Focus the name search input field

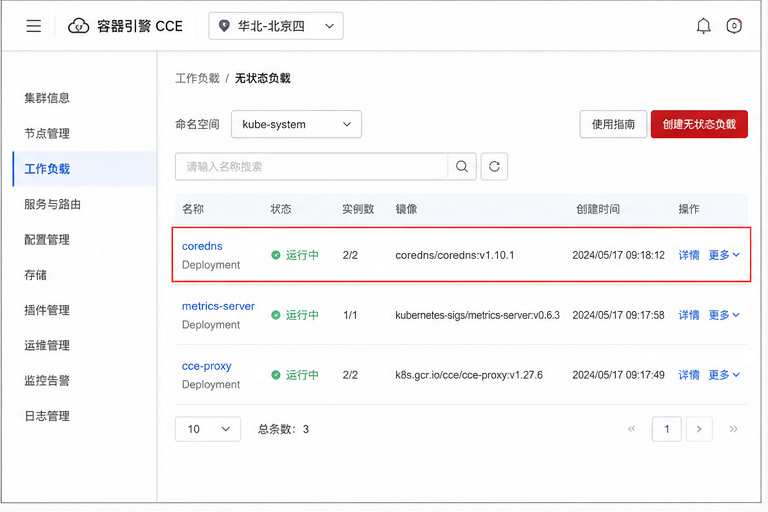point(312,167)
